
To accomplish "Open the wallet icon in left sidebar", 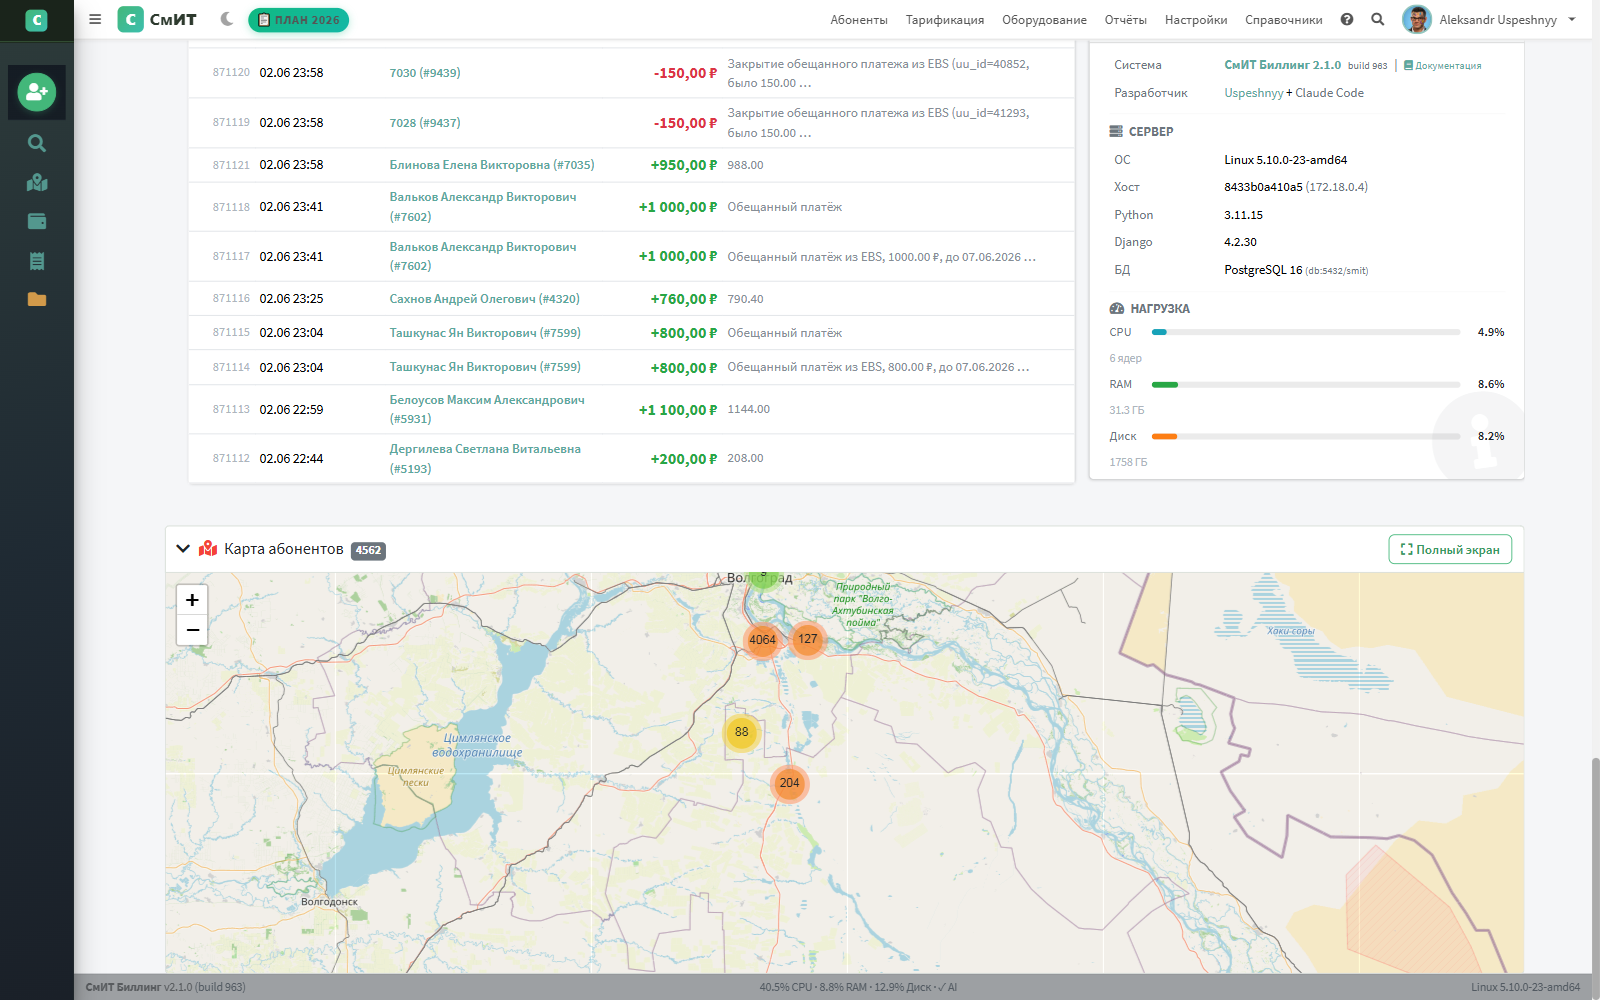I will point(37,221).
